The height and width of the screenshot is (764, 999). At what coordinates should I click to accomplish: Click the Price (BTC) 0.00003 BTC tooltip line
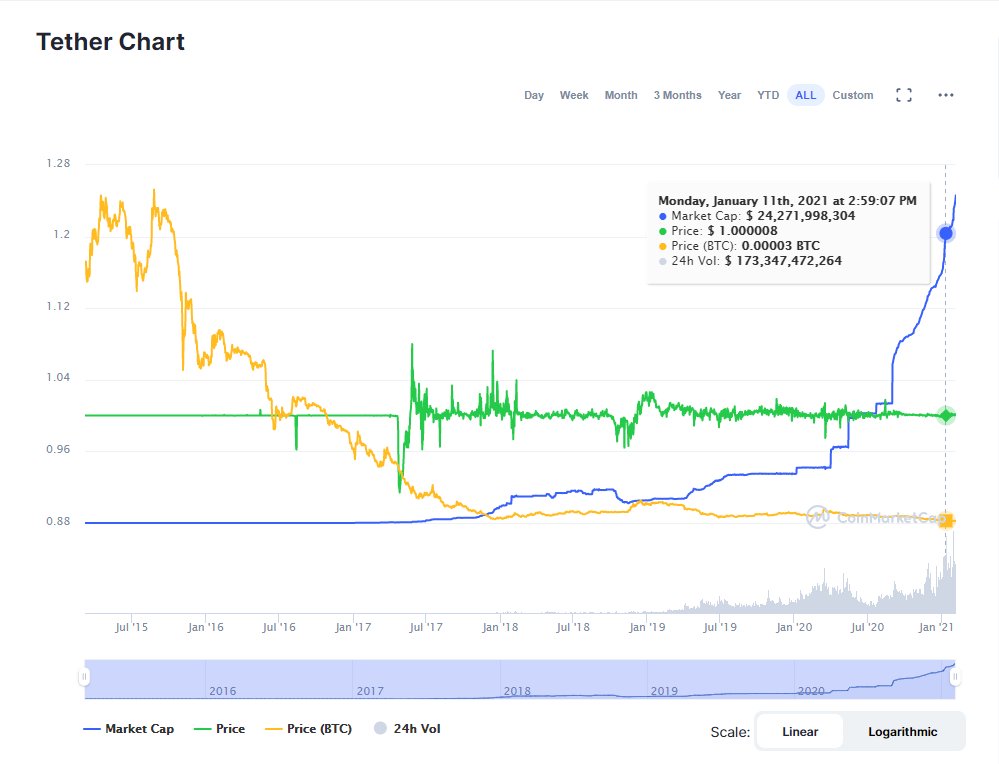[x=739, y=246]
